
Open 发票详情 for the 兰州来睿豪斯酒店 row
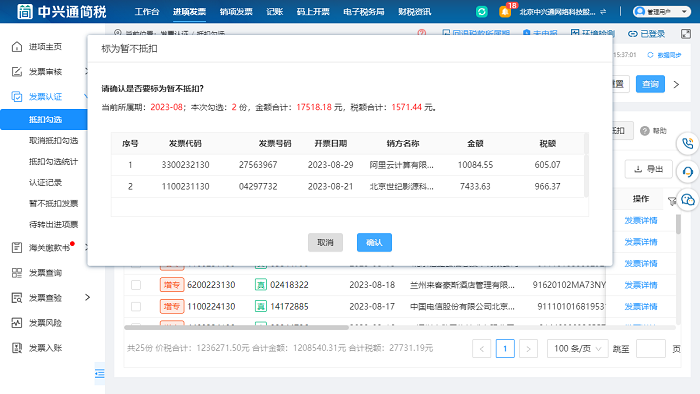click(641, 285)
